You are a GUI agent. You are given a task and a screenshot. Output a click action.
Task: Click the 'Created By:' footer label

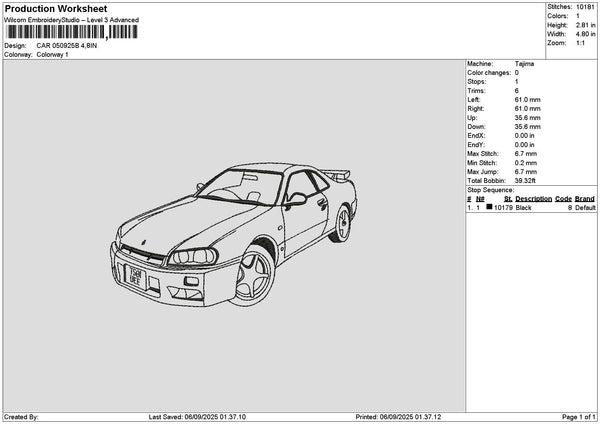[x=21, y=417]
